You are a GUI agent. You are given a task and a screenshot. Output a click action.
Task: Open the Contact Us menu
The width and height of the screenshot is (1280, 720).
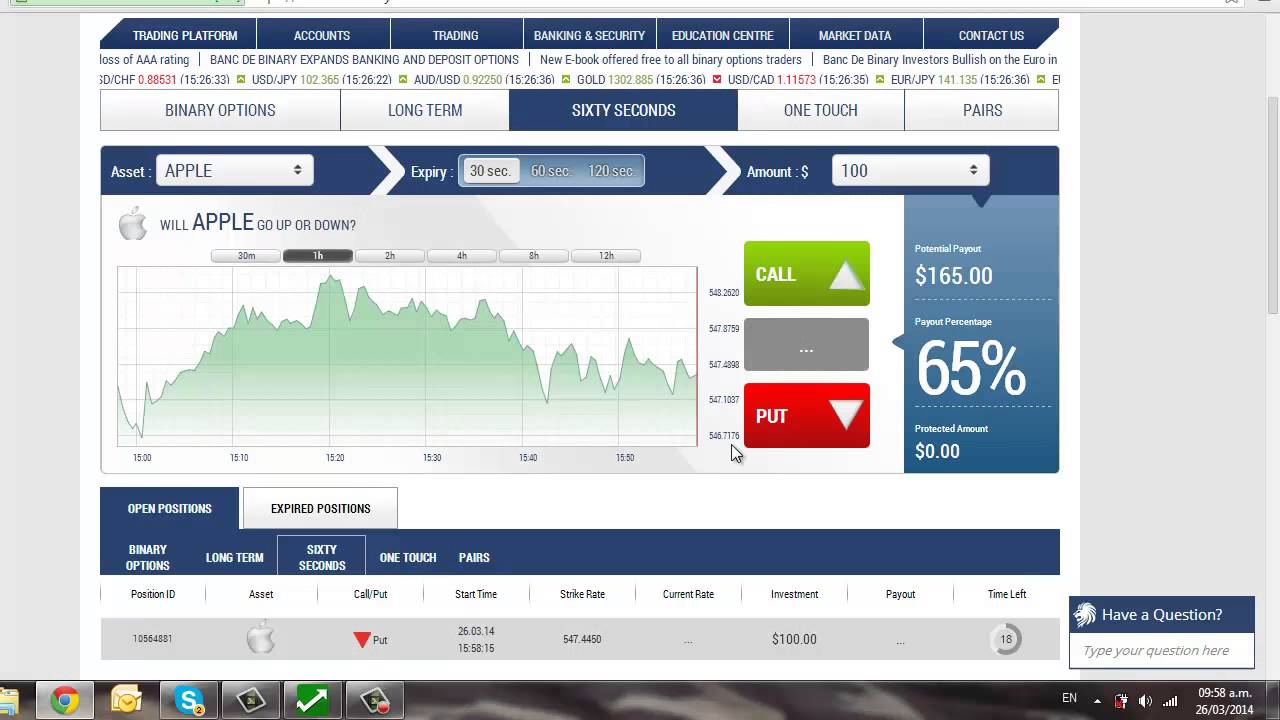(x=991, y=35)
